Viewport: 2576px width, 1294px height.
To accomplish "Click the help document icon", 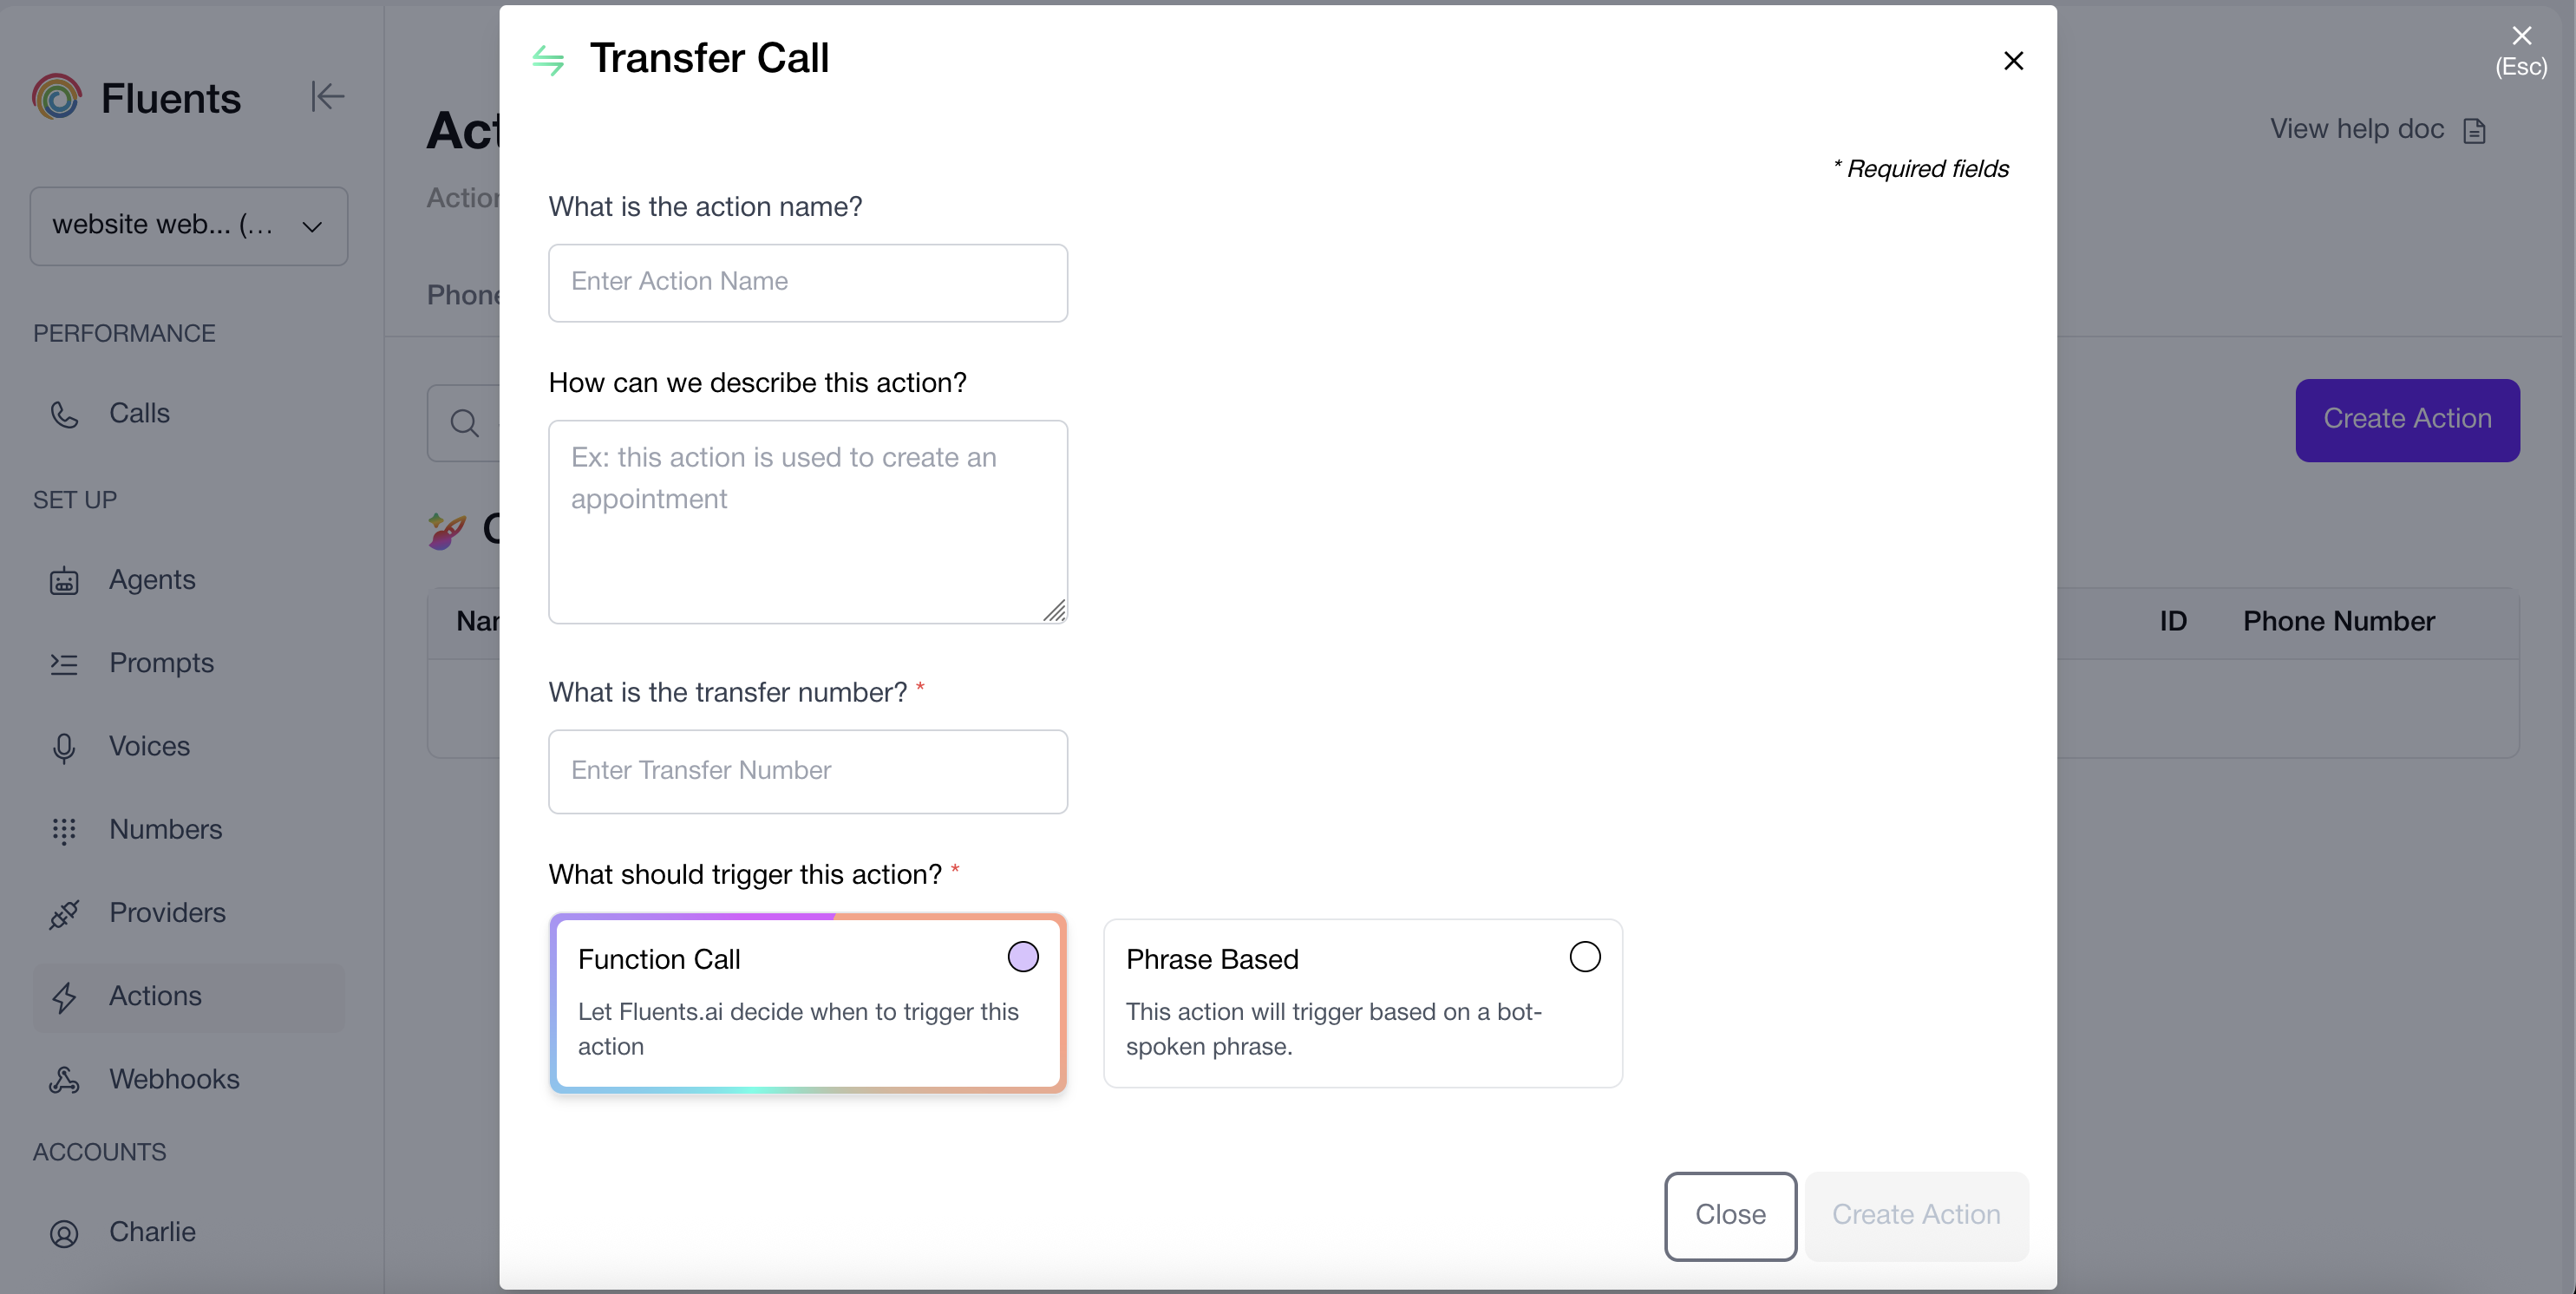I will coord(2474,131).
